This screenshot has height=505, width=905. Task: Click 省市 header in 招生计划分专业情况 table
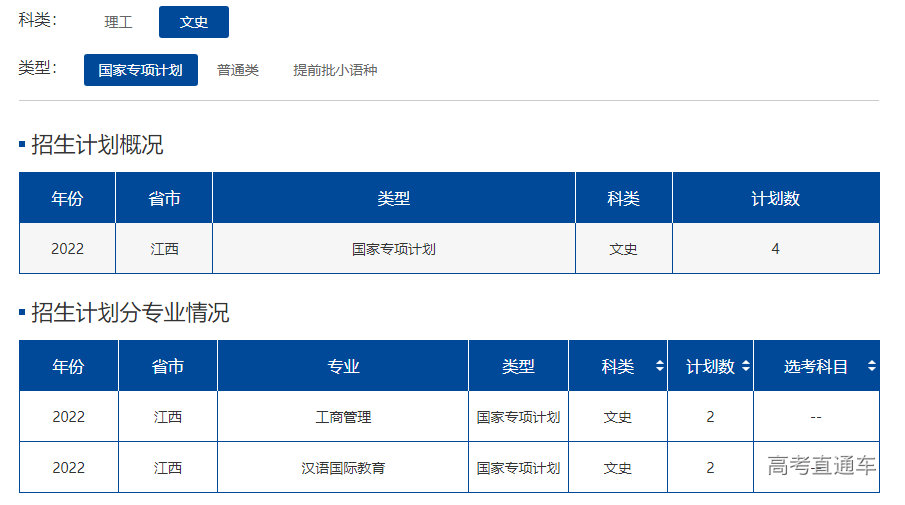tap(168, 367)
